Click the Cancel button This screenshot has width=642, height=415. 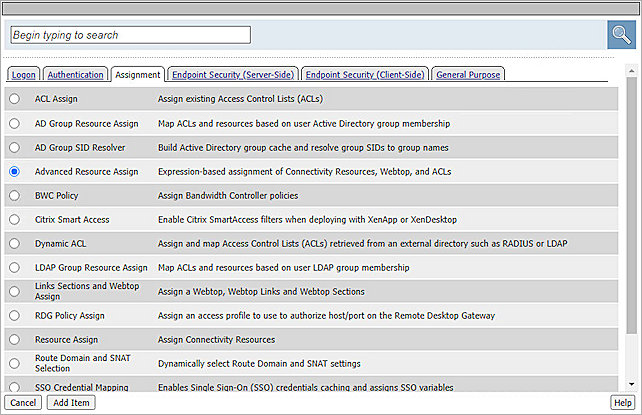(23, 403)
